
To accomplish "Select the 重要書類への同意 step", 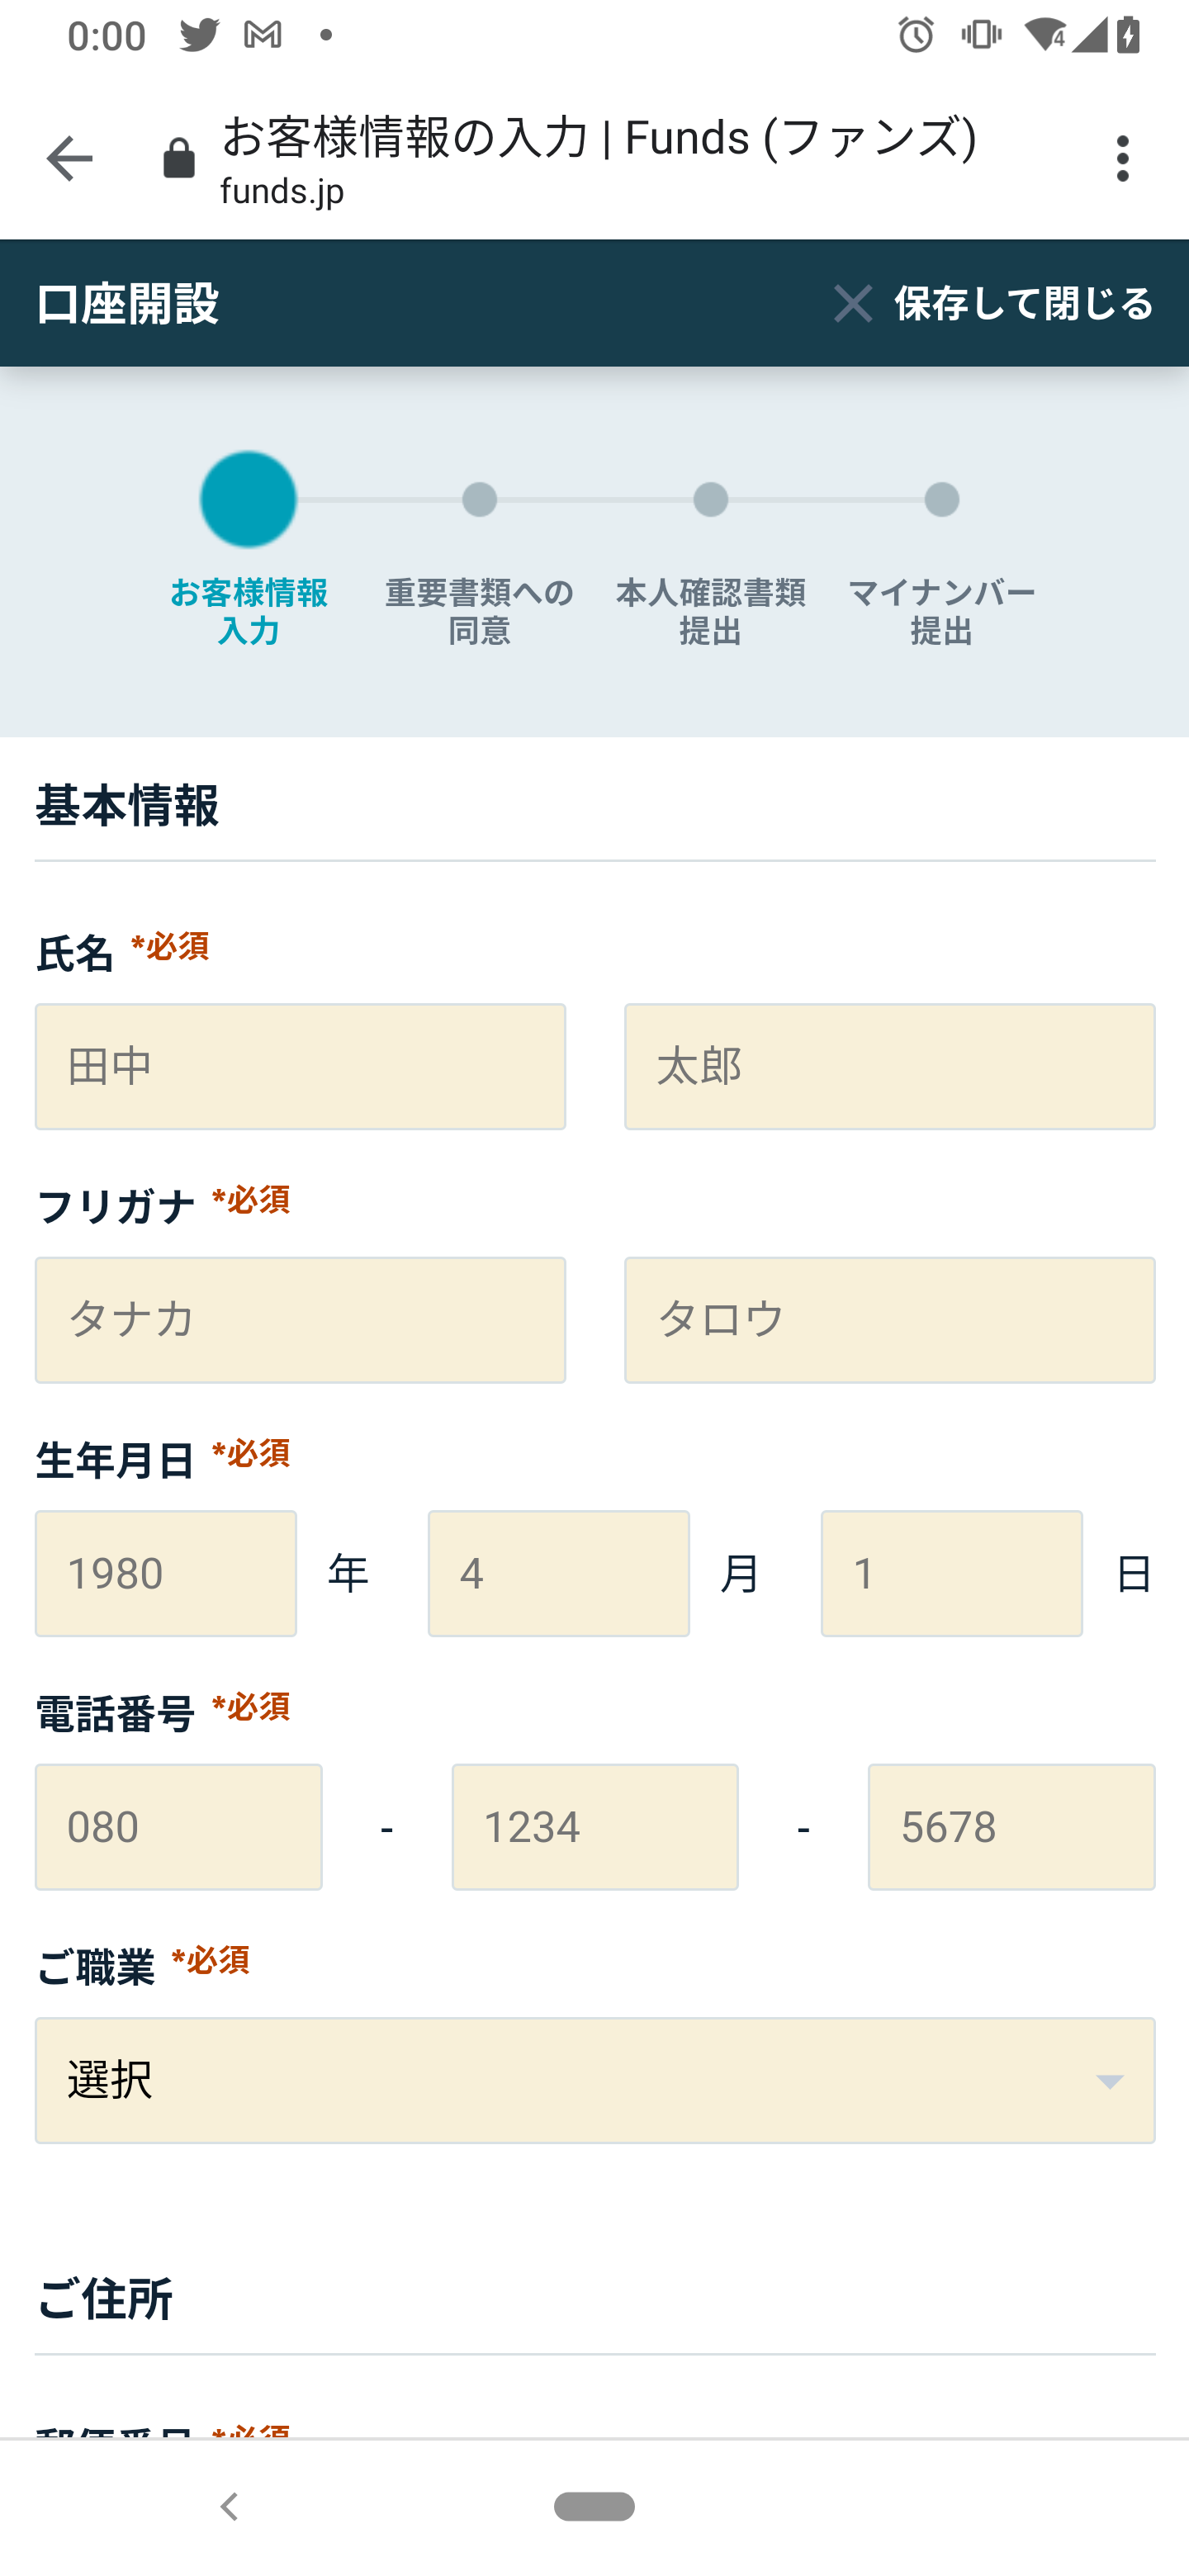I will 479,500.
